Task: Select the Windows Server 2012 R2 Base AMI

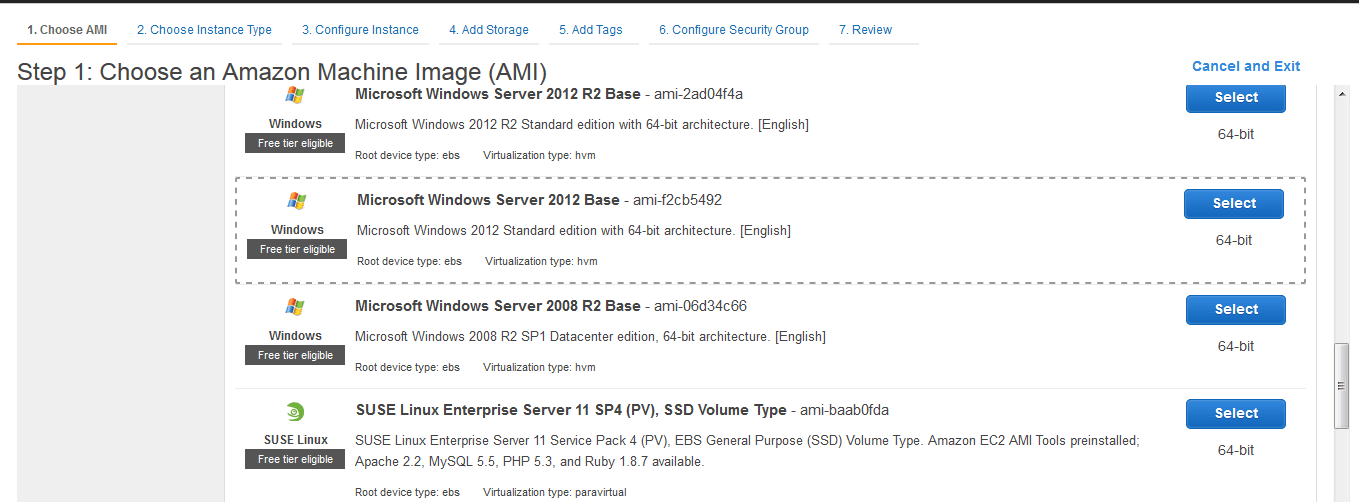Action: point(1236,97)
